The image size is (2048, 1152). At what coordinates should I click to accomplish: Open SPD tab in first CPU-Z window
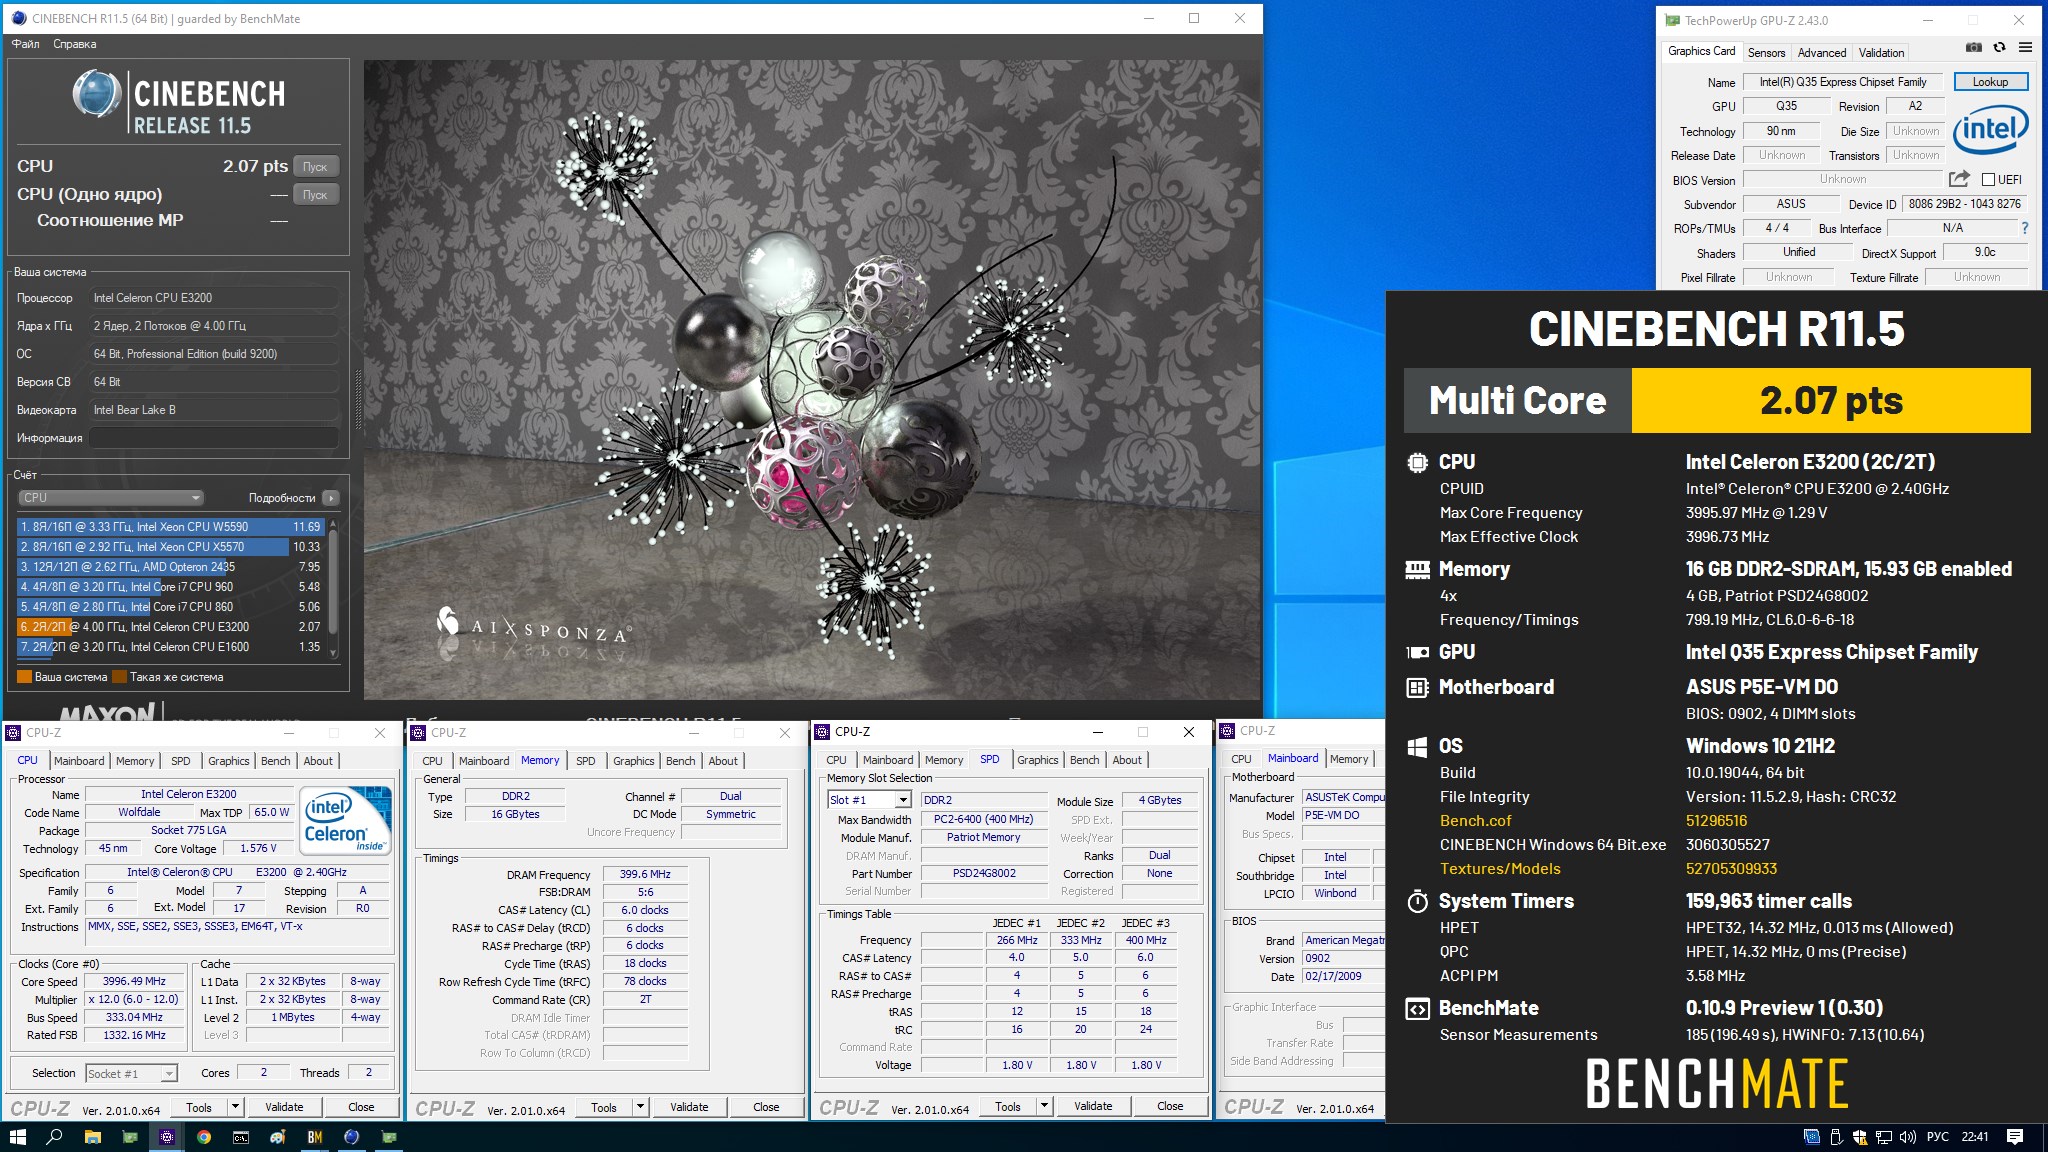tap(180, 761)
